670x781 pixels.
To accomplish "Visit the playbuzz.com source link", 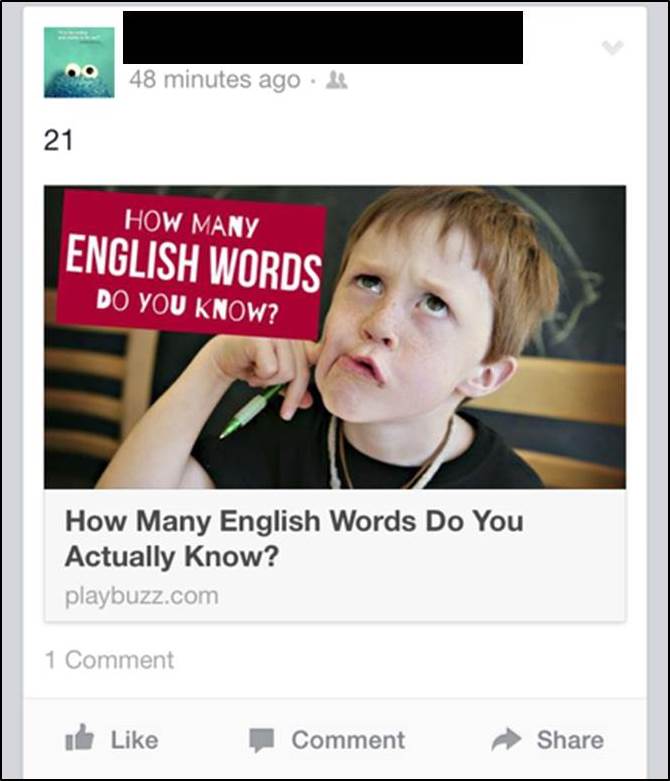I will pyautogui.click(x=141, y=596).
